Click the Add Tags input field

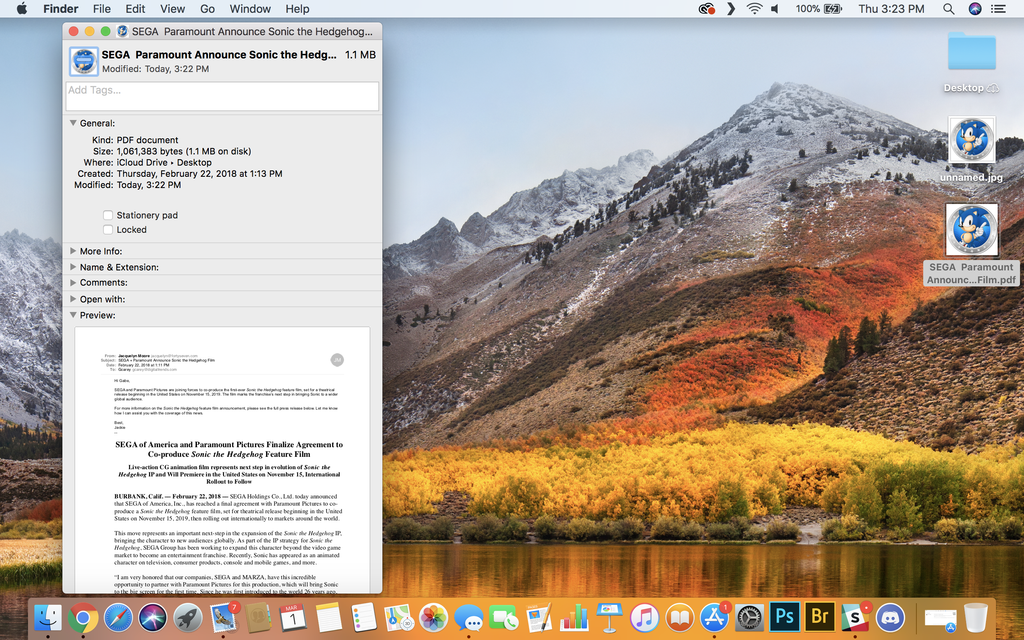pyautogui.click(x=220, y=96)
